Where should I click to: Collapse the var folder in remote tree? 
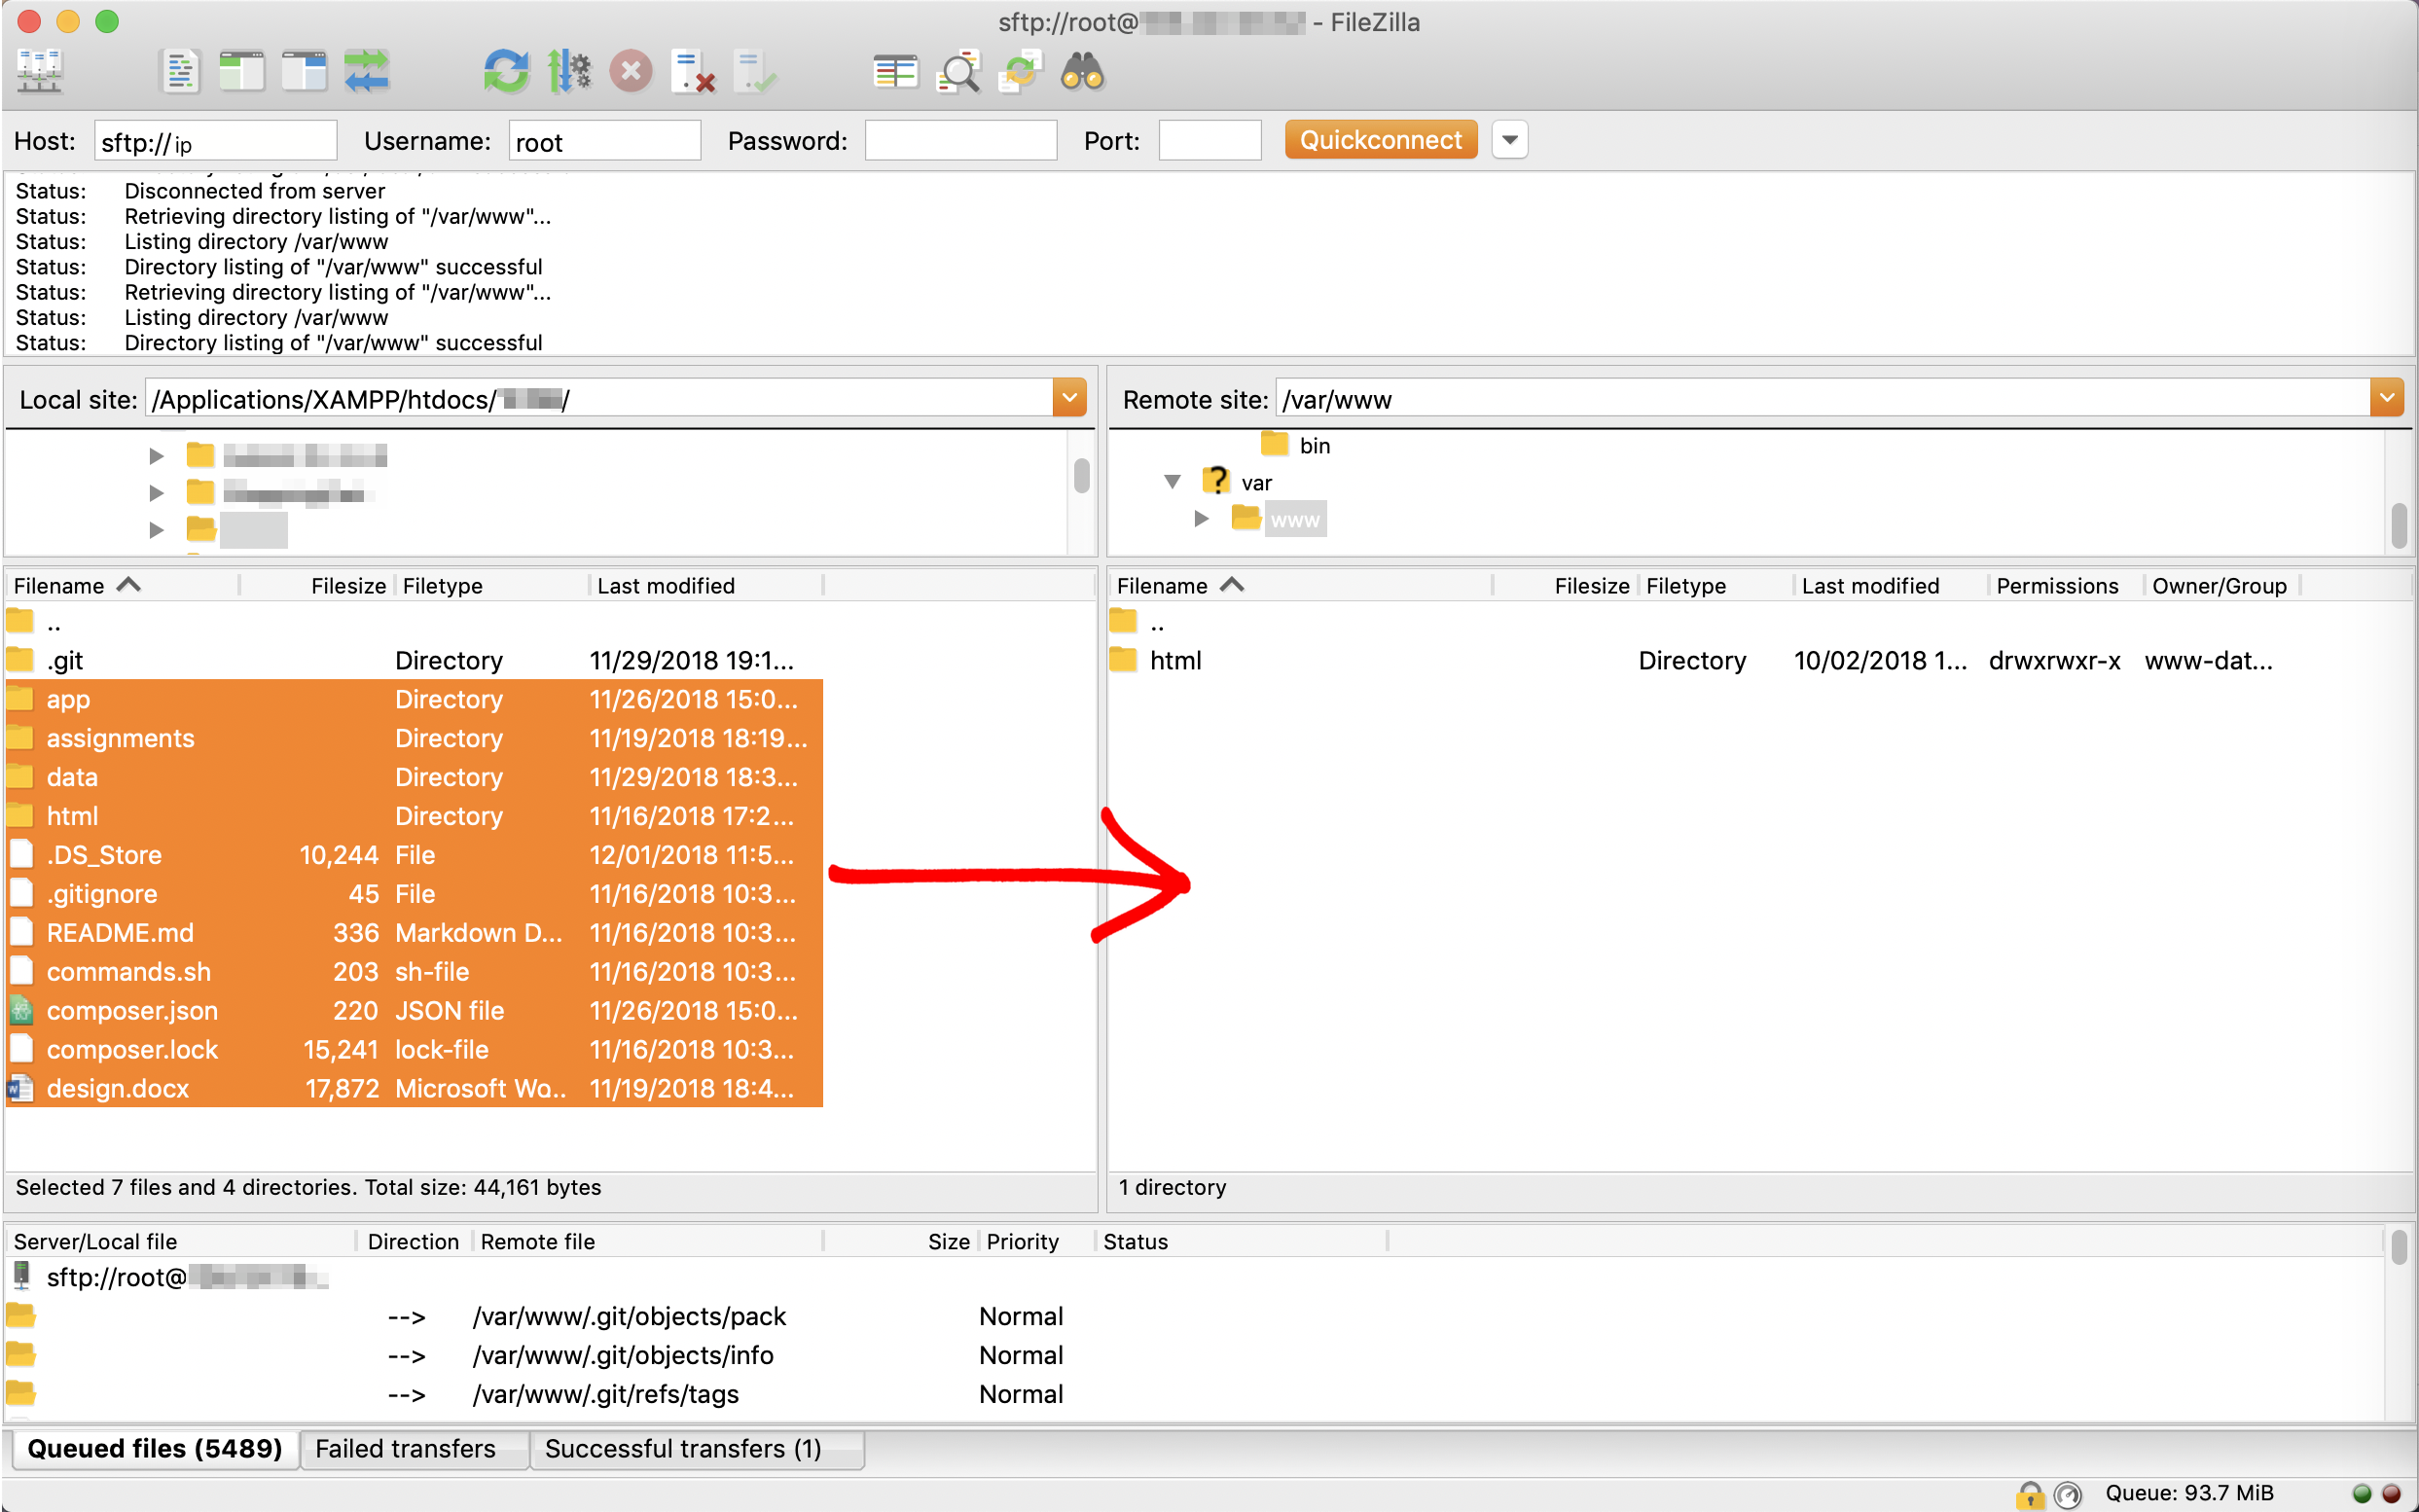coord(1172,483)
